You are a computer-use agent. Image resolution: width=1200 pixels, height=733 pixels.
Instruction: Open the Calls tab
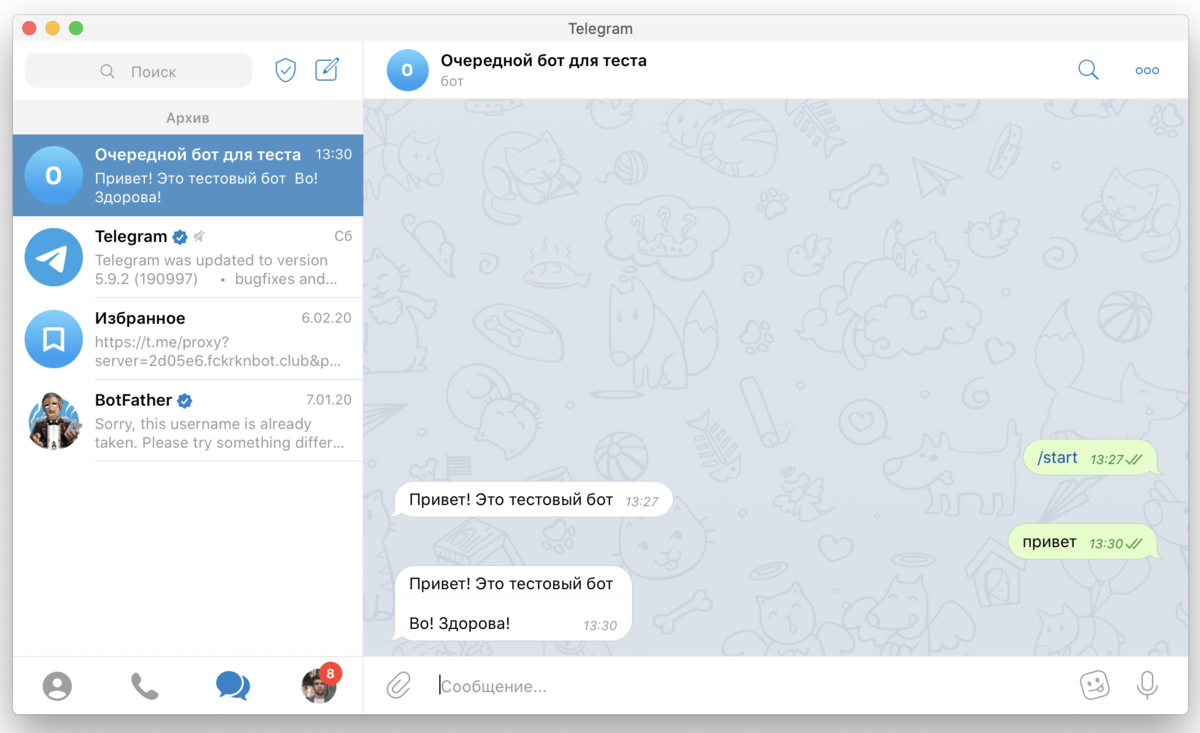(x=145, y=686)
